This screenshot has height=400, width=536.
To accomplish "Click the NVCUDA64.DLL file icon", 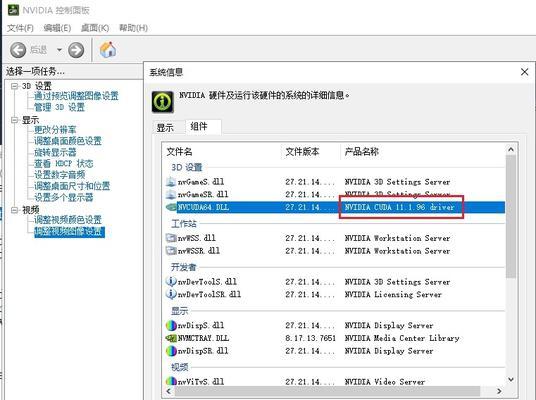I will pos(171,207).
